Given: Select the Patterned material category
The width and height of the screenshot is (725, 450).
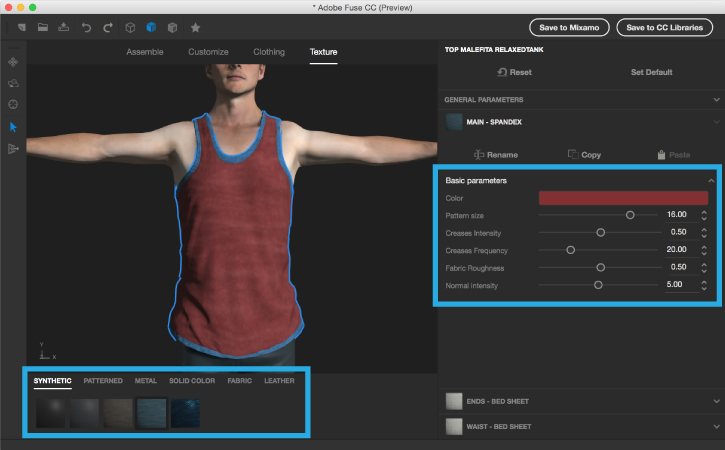Looking at the screenshot, I should [x=103, y=381].
